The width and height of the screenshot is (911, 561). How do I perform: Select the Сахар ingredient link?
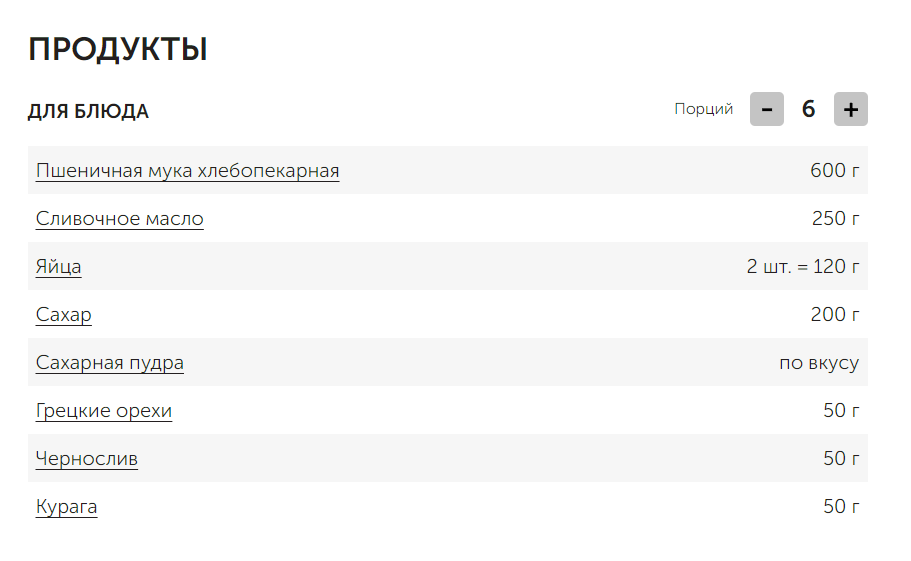point(63,315)
